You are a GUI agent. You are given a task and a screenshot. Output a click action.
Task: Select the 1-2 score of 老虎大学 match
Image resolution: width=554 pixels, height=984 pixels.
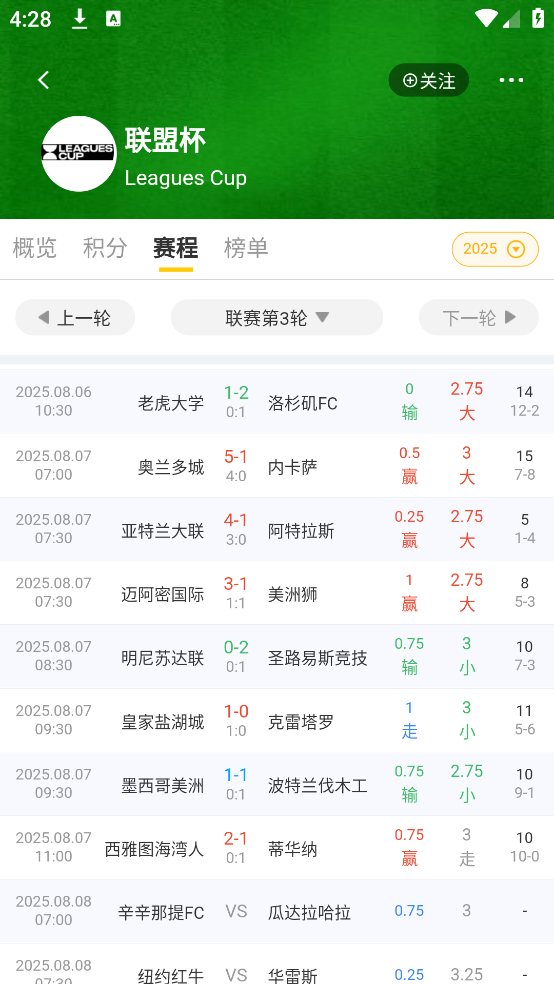click(236, 393)
